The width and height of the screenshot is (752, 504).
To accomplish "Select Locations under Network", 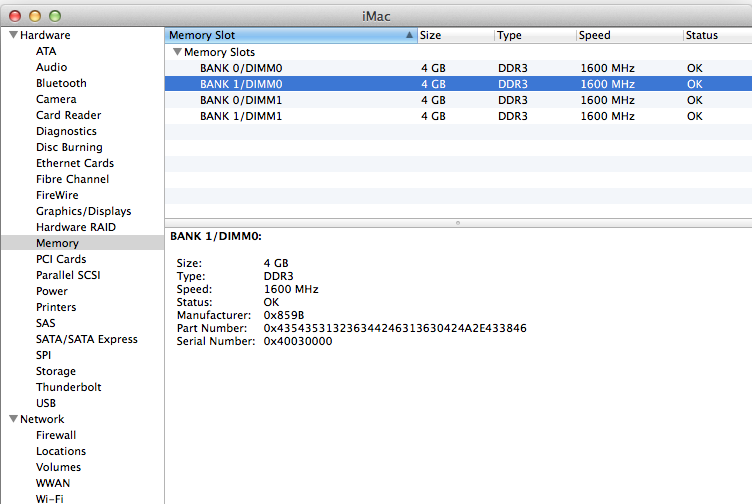I will click(61, 451).
